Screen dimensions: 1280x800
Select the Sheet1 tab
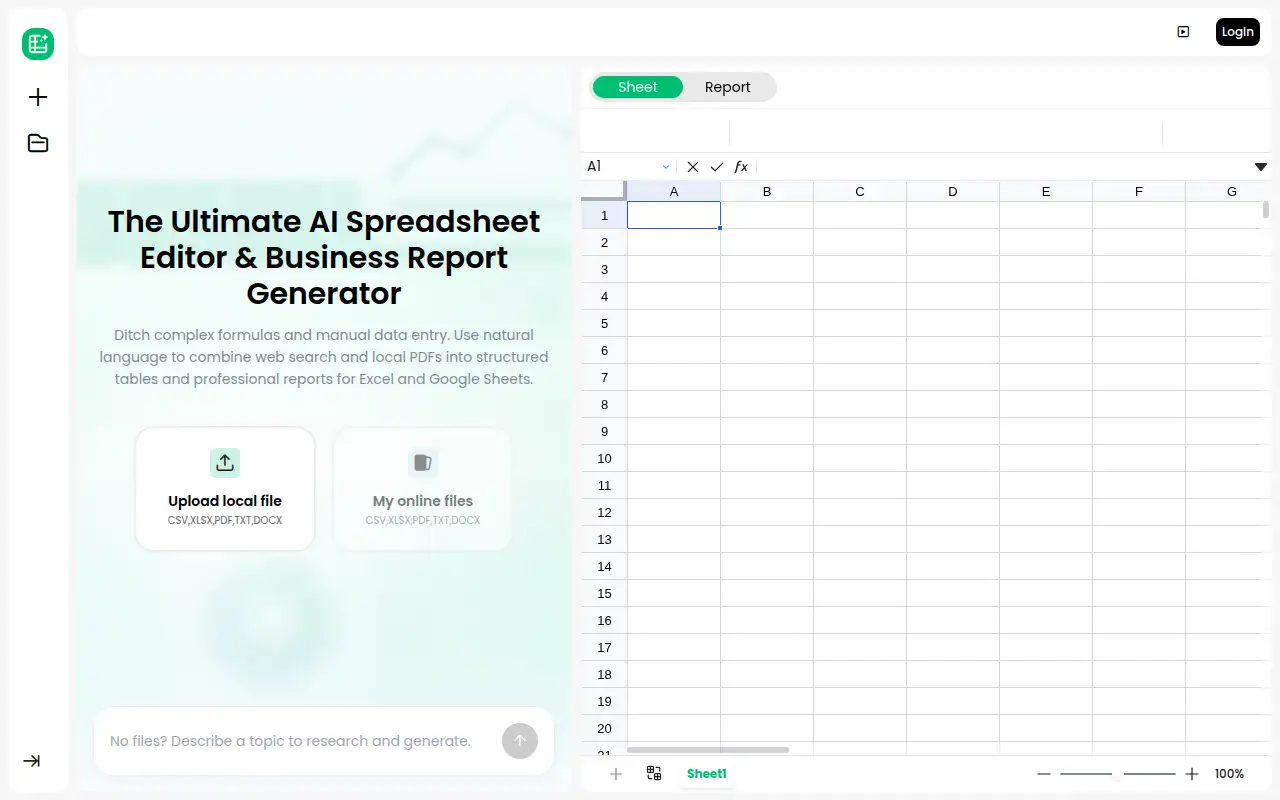pyautogui.click(x=707, y=774)
